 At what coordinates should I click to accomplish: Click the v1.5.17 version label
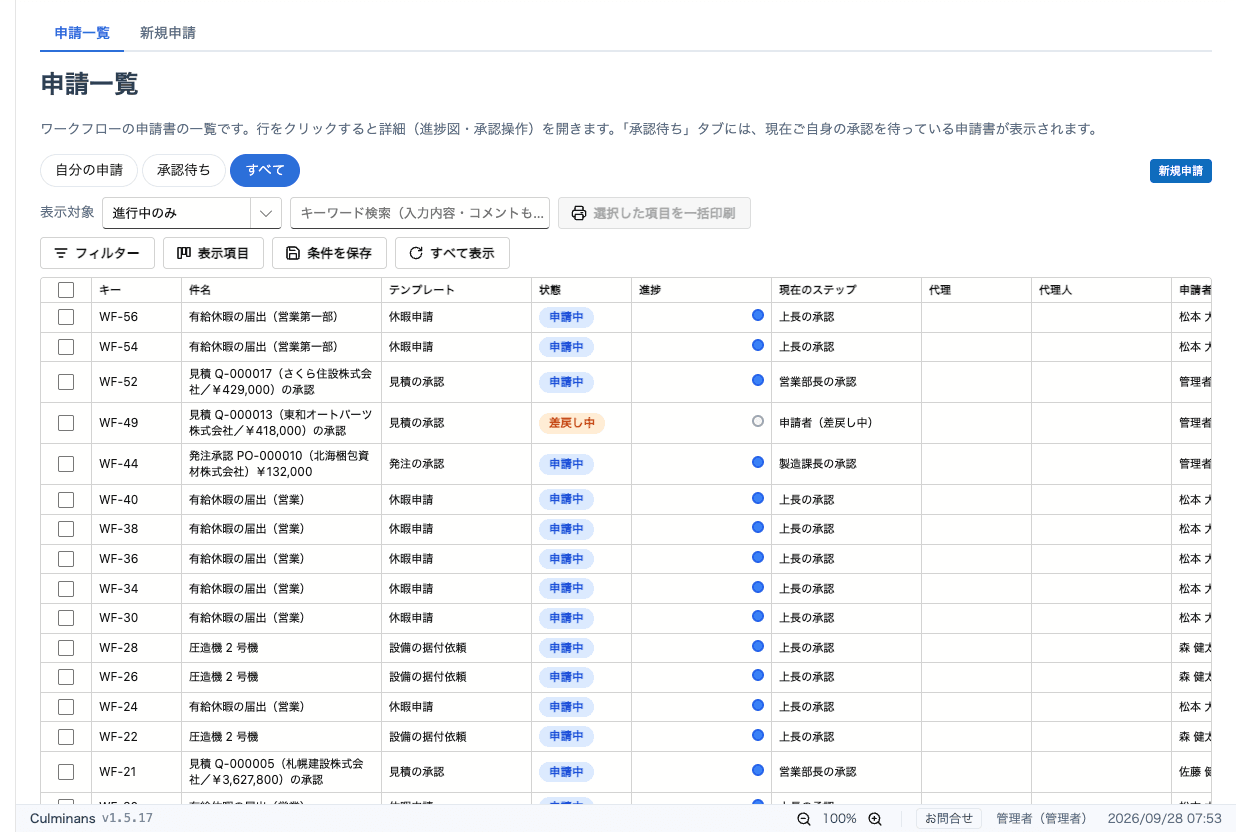[x=127, y=818]
